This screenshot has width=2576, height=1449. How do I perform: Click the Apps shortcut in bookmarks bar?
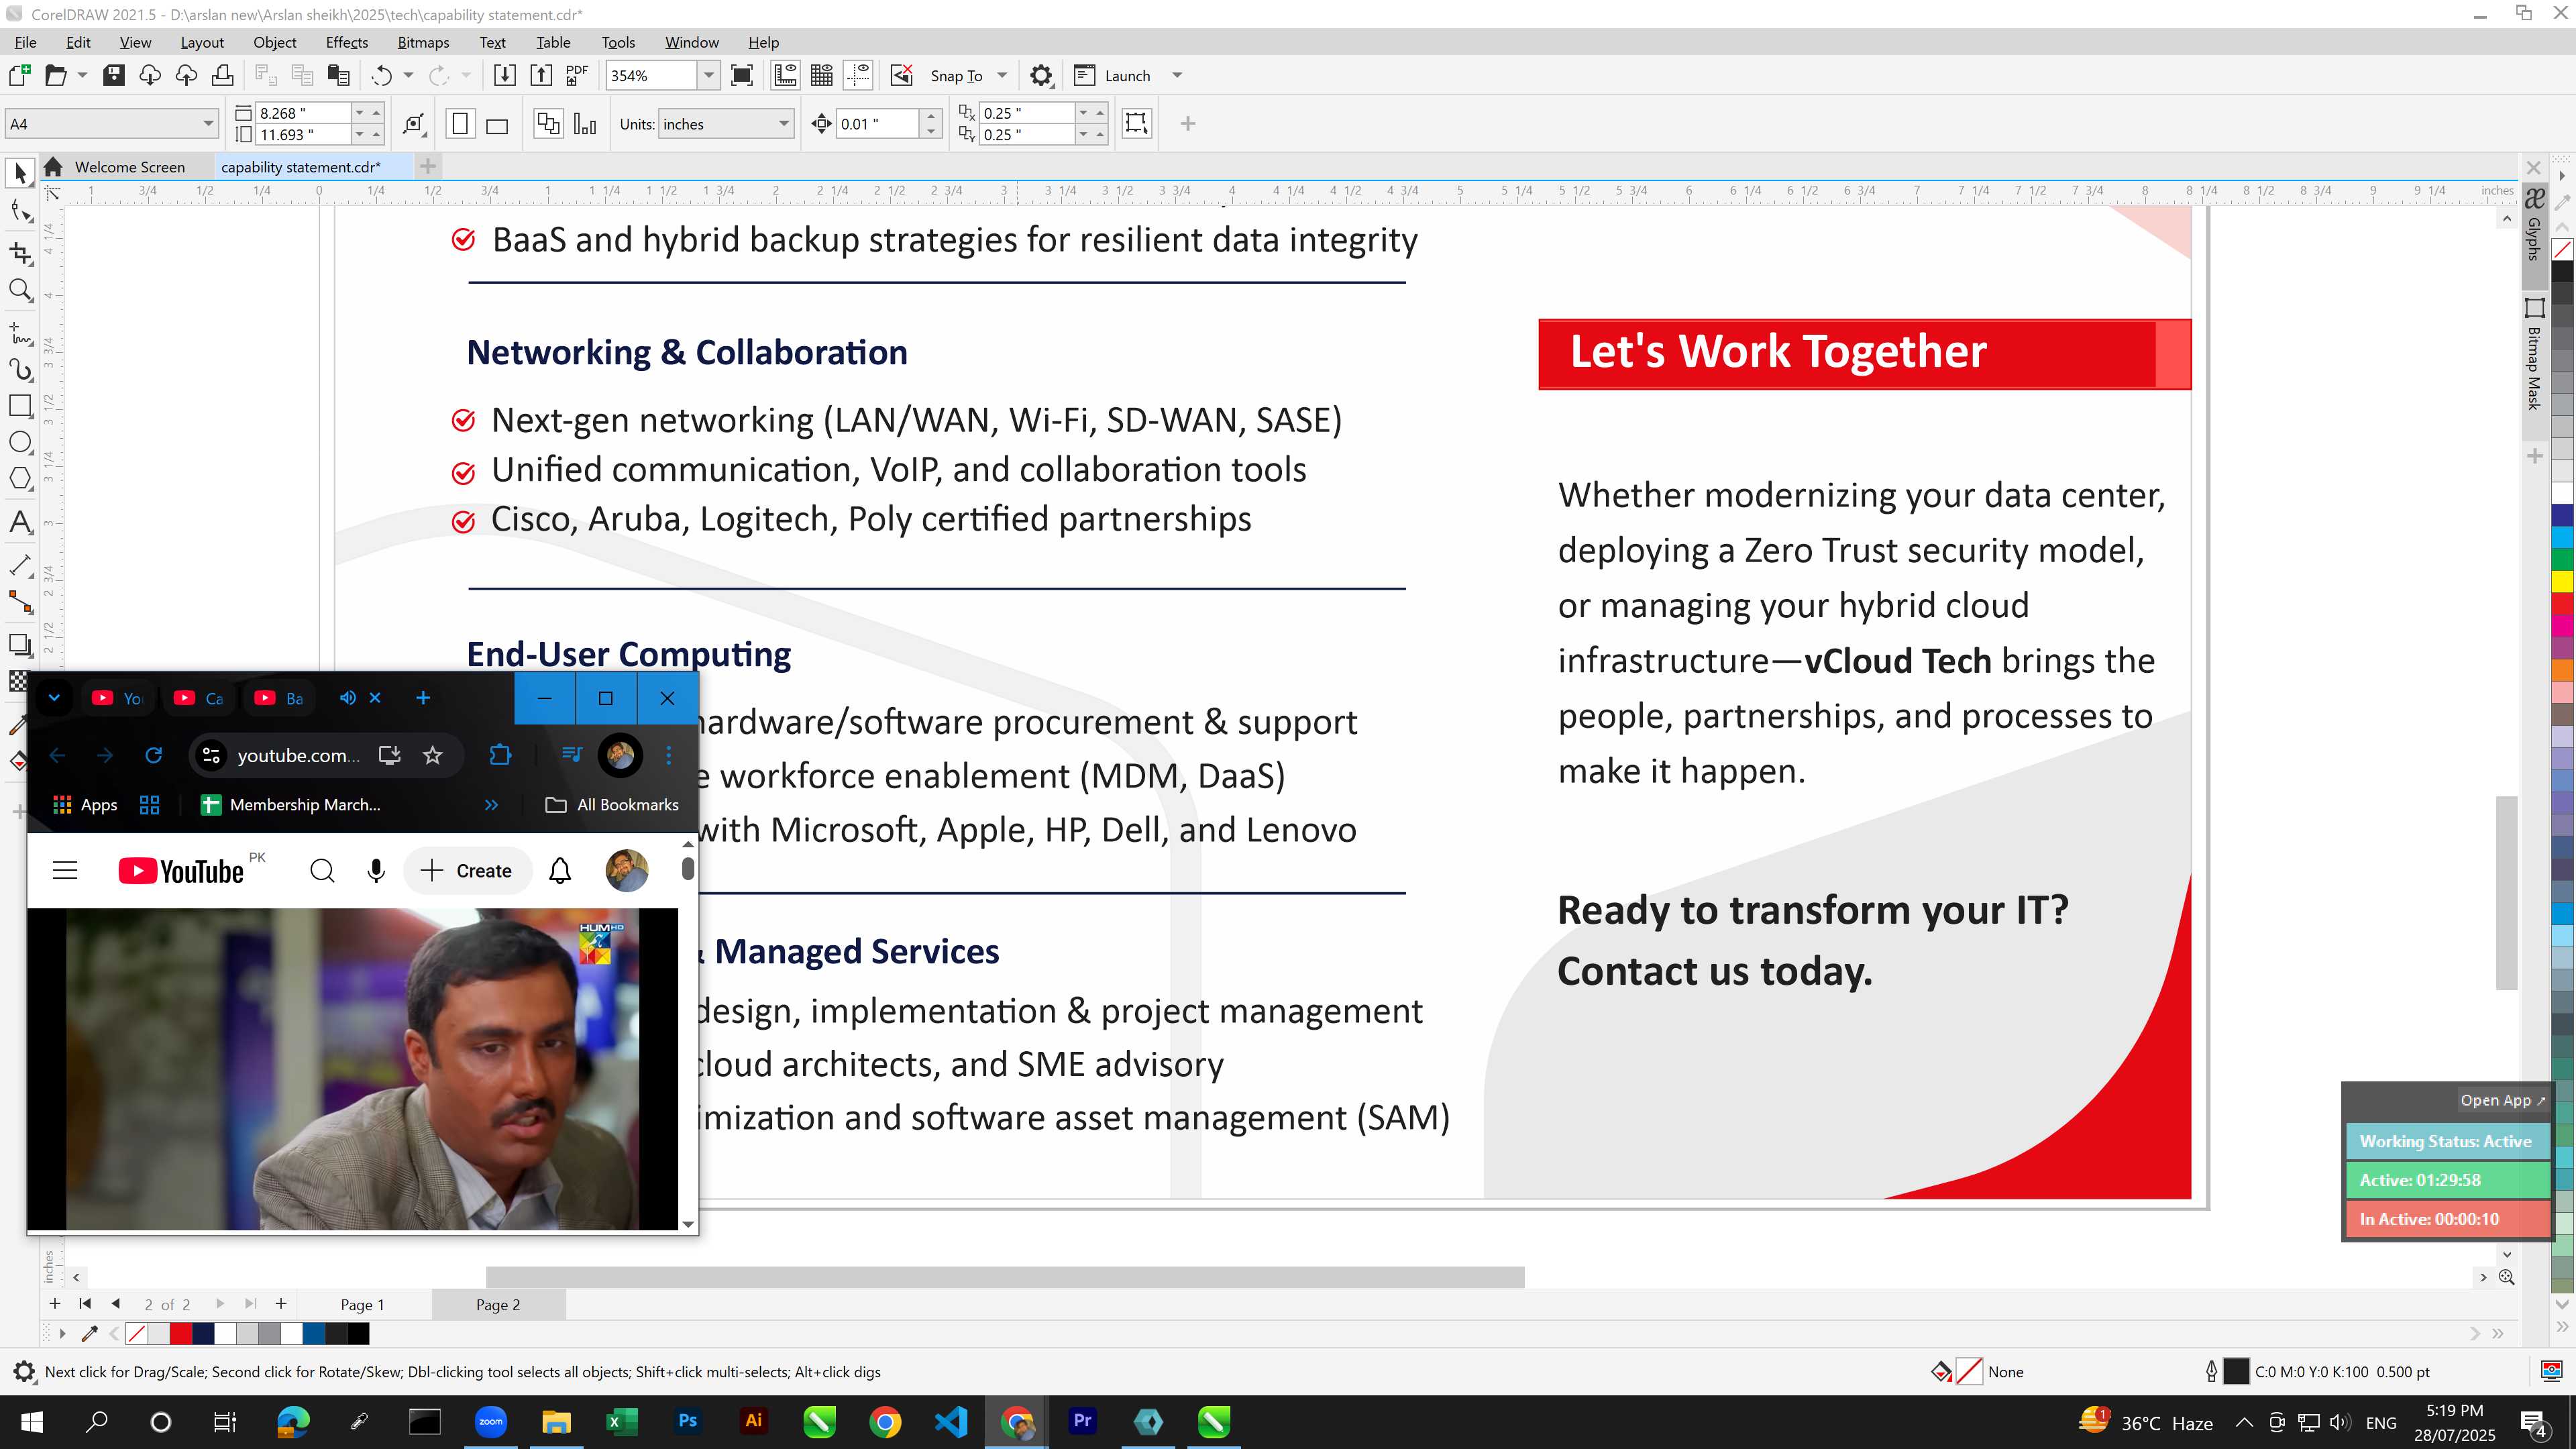pyautogui.click(x=85, y=805)
